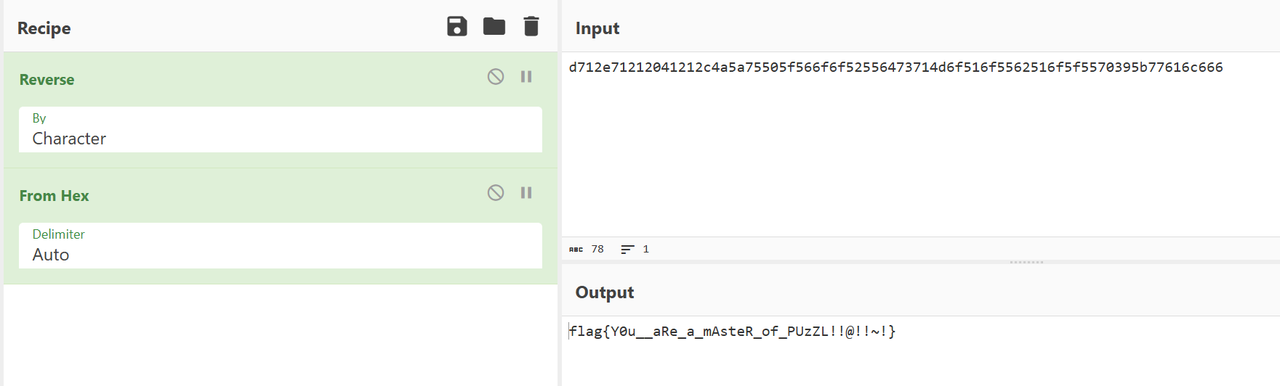
Task: Load a recipe using the folder icon
Action: (494, 27)
